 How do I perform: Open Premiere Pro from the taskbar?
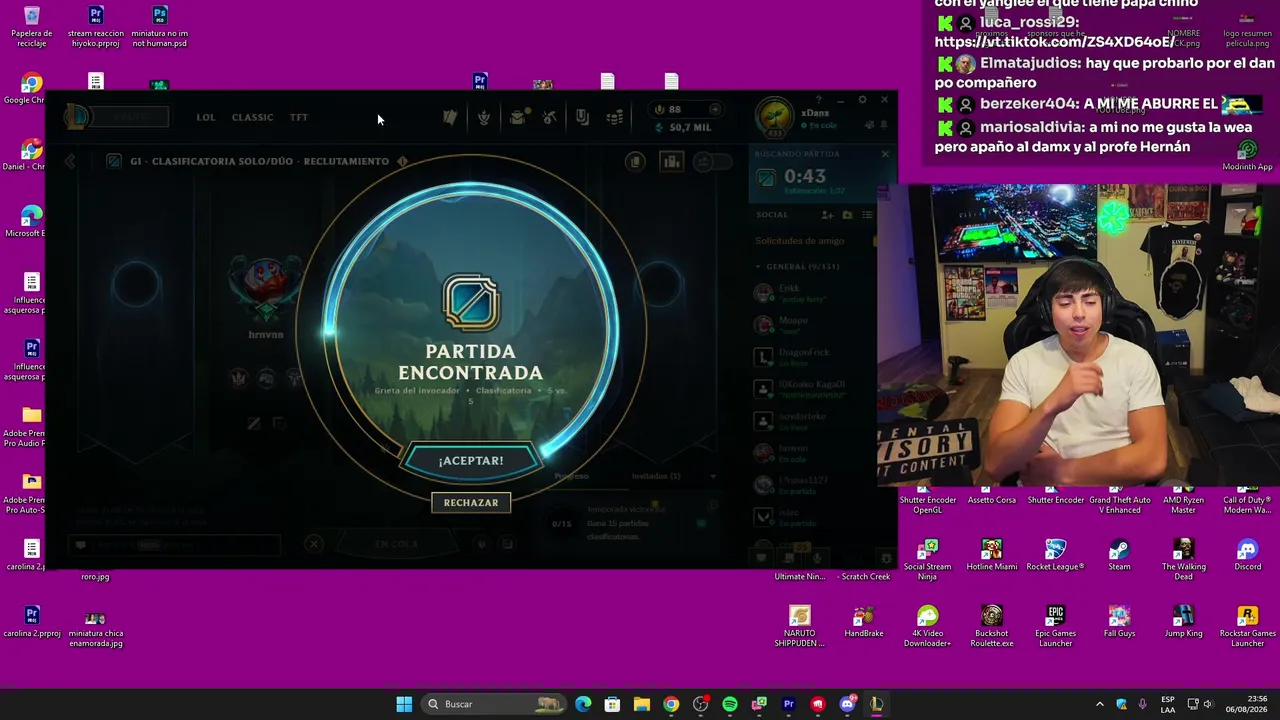pyautogui.click(x=789, y=704)
